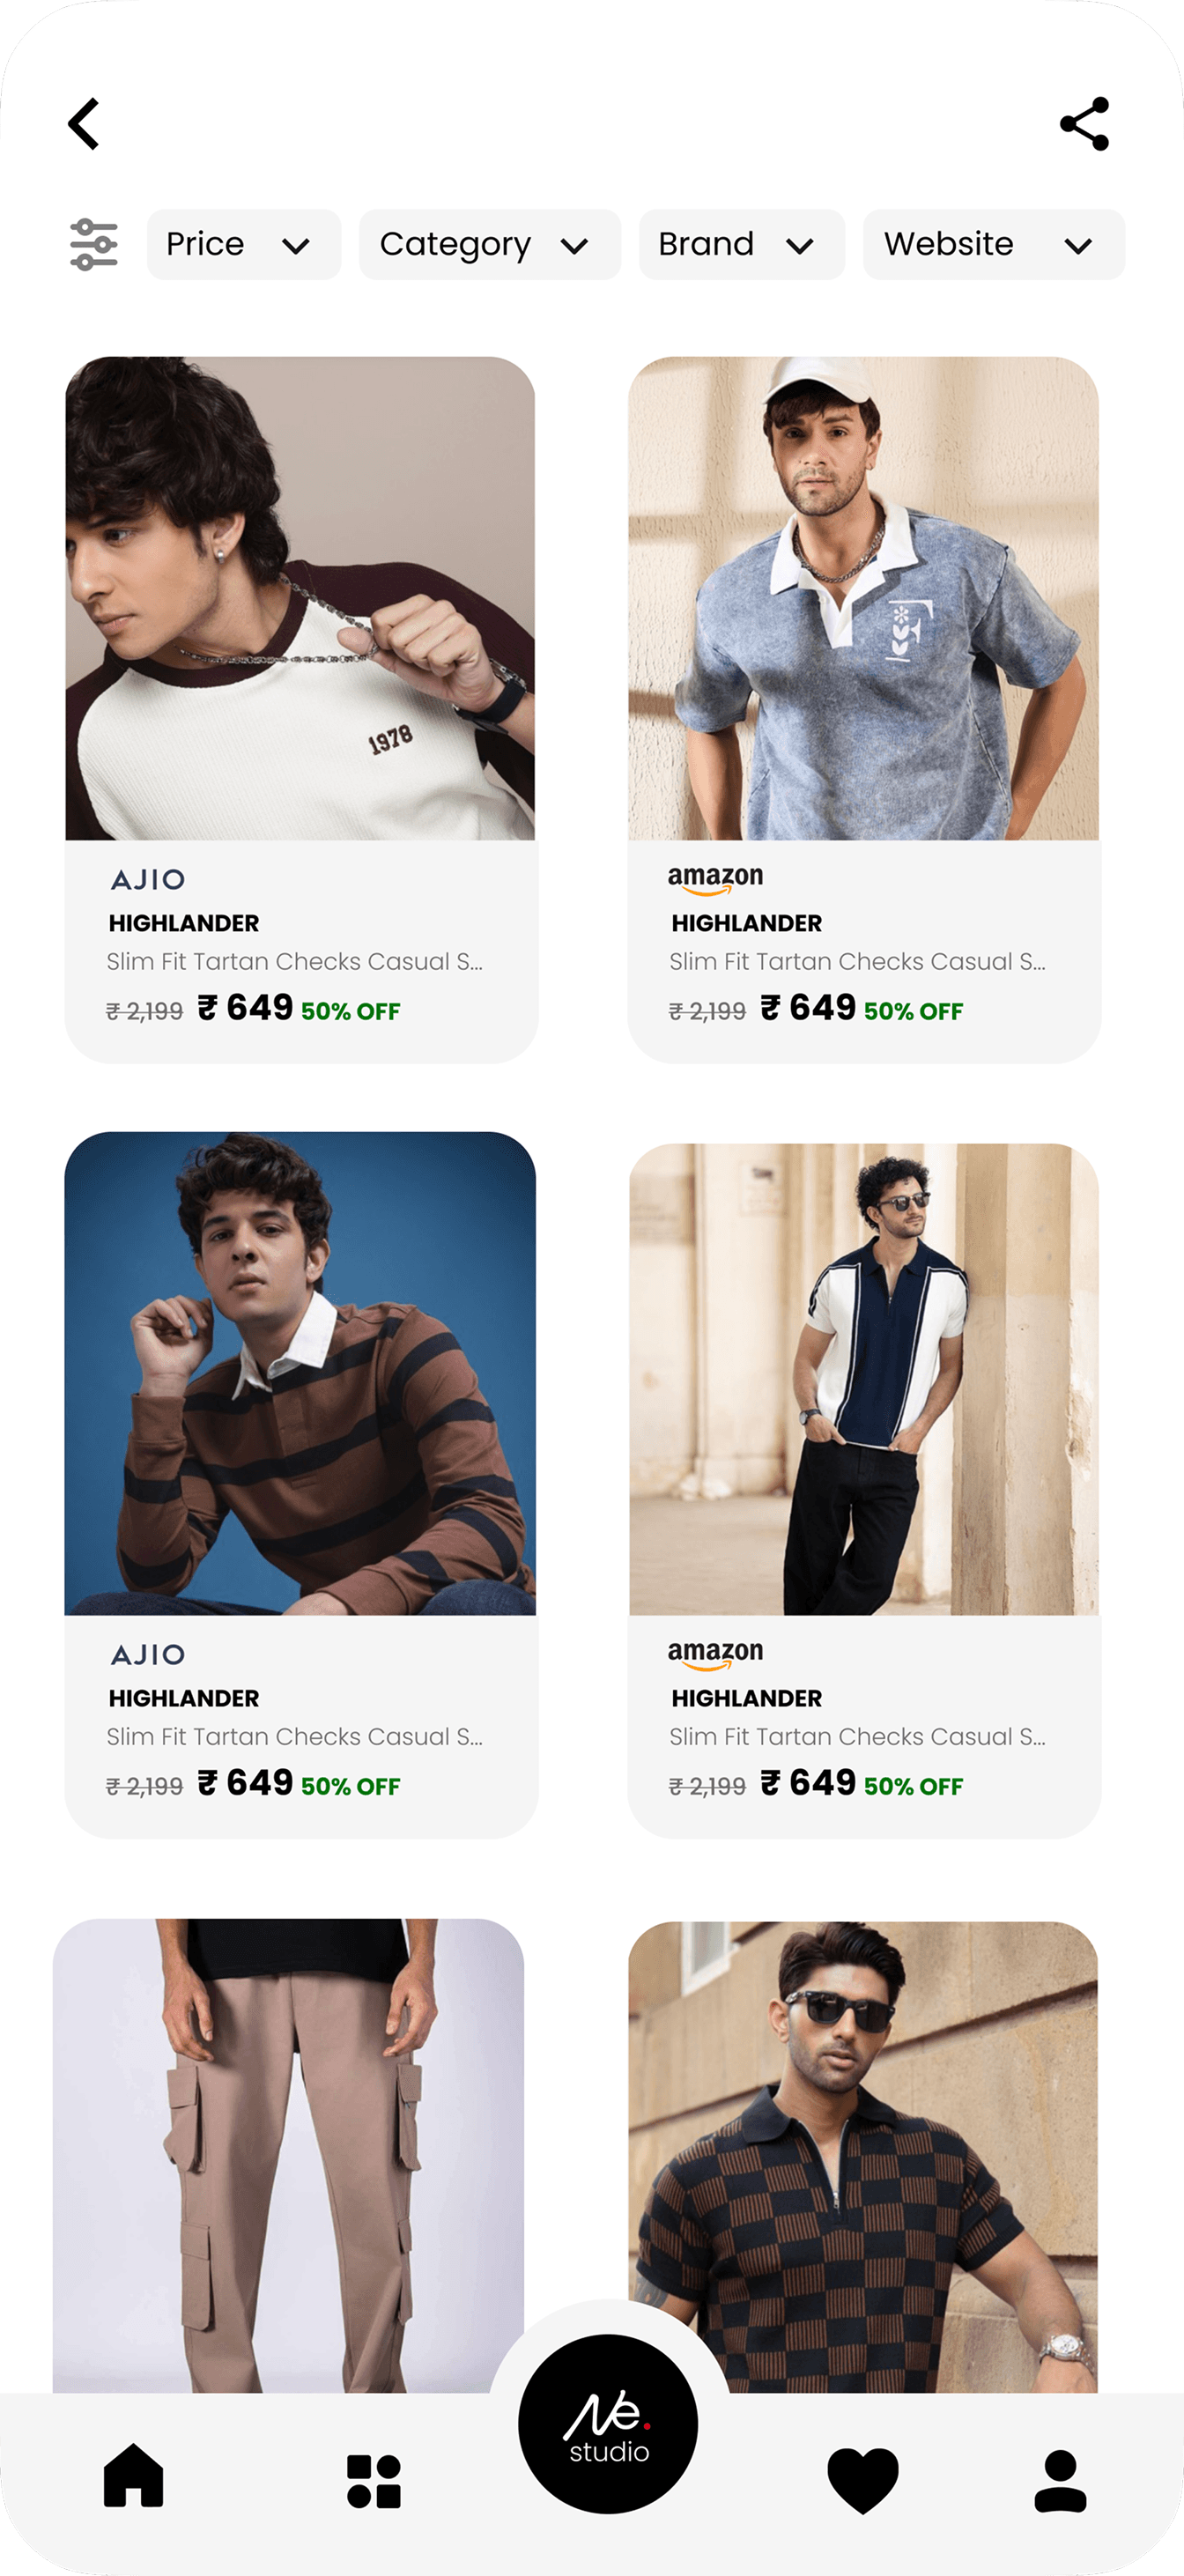The height and width of the screenshot is (2576, 1184).
Task: View the brown checkered polo product
Action: pyautogui.click(x=863, y=2150)
